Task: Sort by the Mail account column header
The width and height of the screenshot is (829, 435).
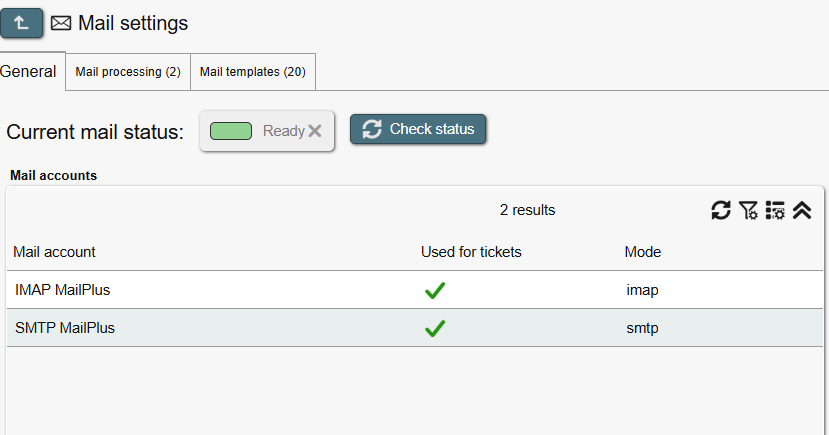Action: (x=55, y=252)
